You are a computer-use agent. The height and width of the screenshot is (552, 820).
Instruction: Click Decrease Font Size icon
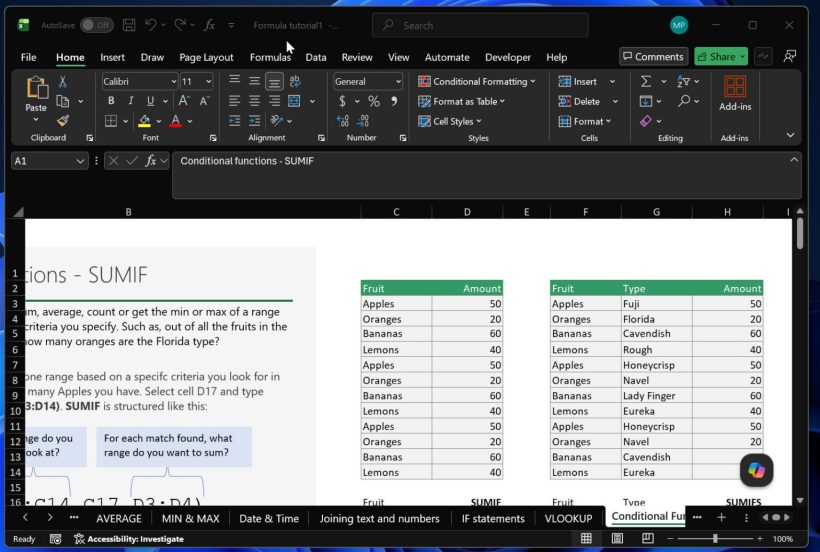204,101
